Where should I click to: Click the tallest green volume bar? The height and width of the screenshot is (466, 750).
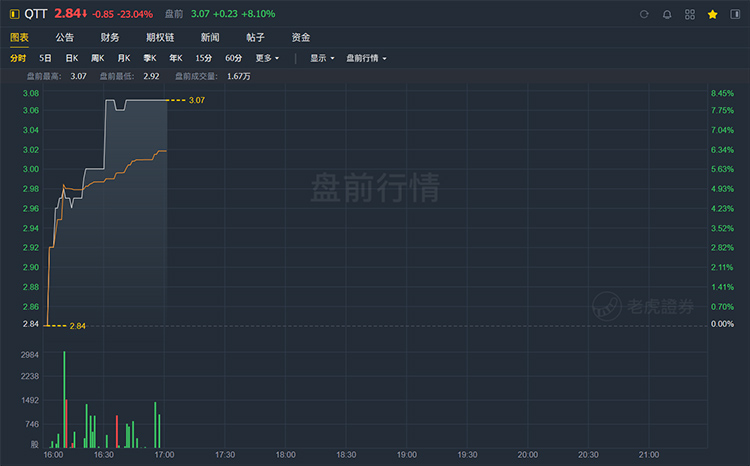pyautogui.click(x=64, y=400)
